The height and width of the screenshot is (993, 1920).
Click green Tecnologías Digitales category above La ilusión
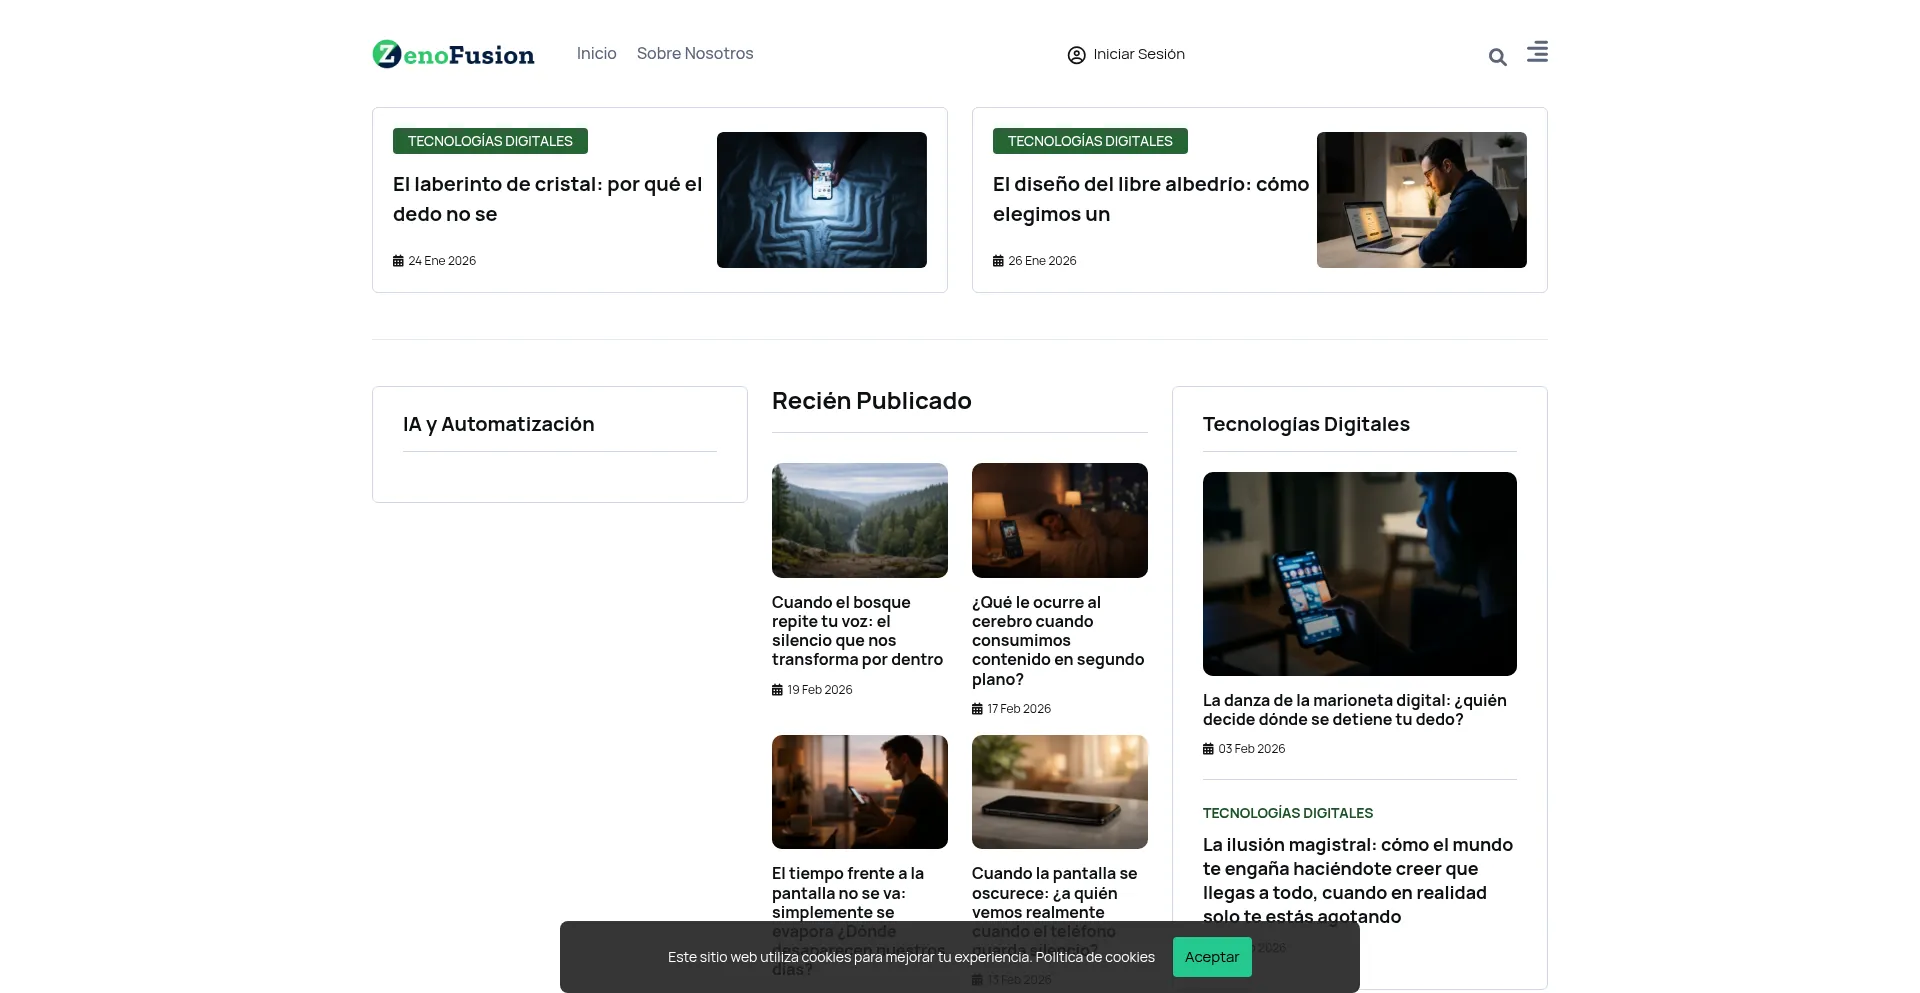[x=1288, y=813]
